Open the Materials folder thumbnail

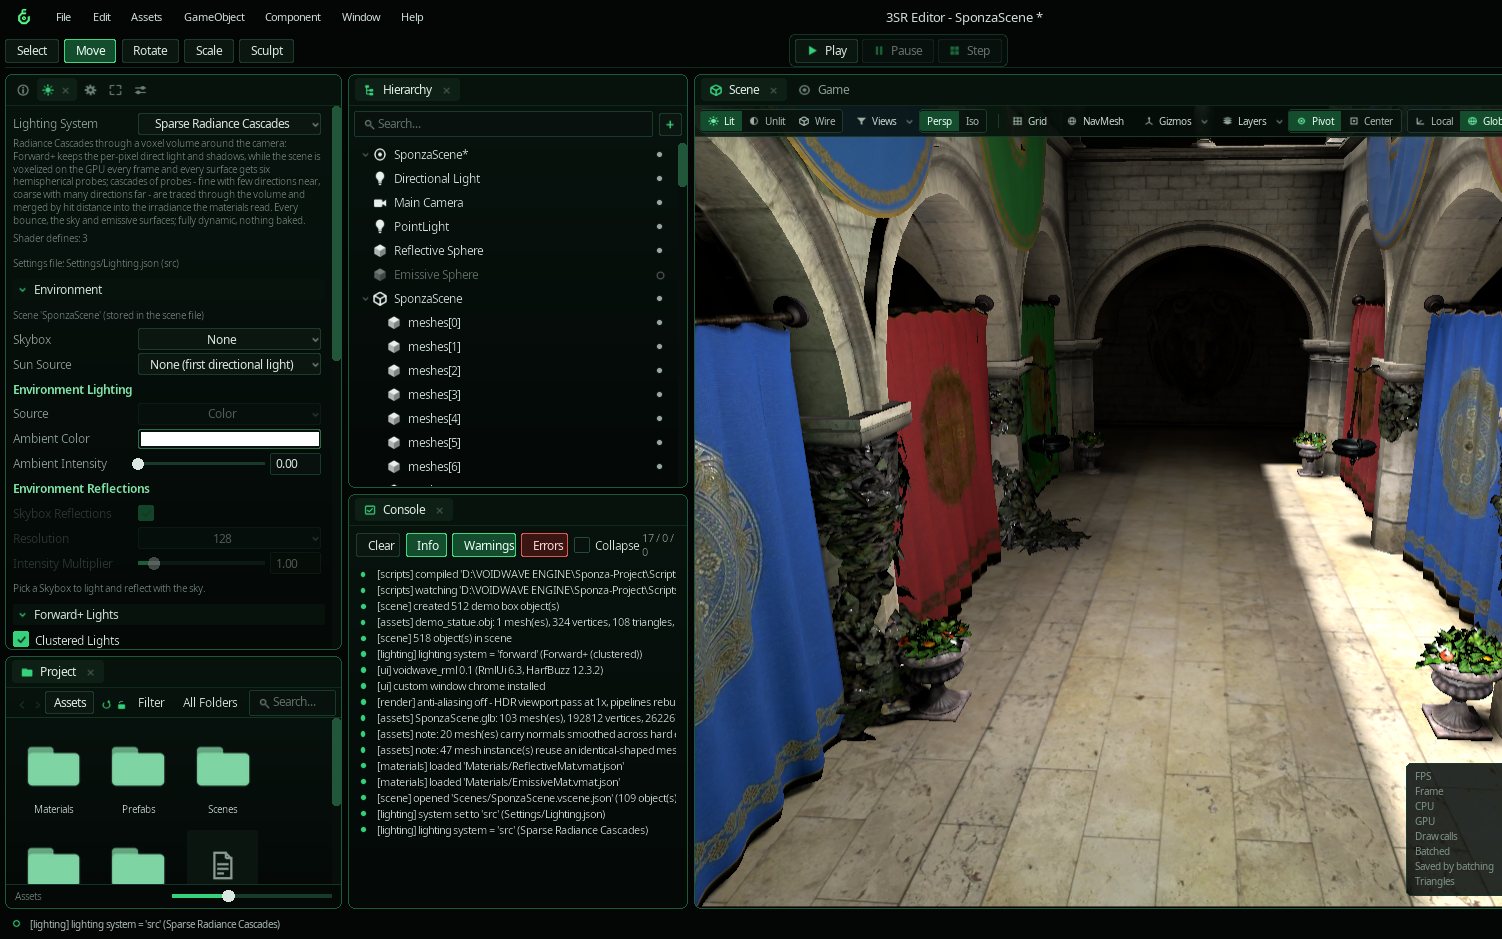pyautogui.click(x=53, y=767)
